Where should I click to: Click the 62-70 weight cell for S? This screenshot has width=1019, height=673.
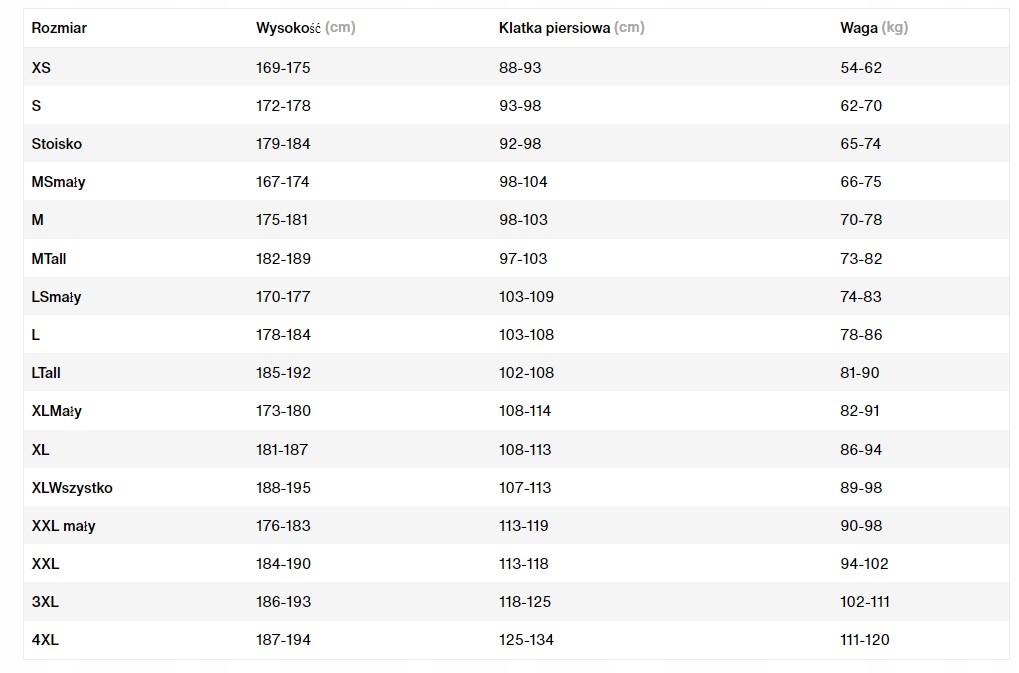861,106
